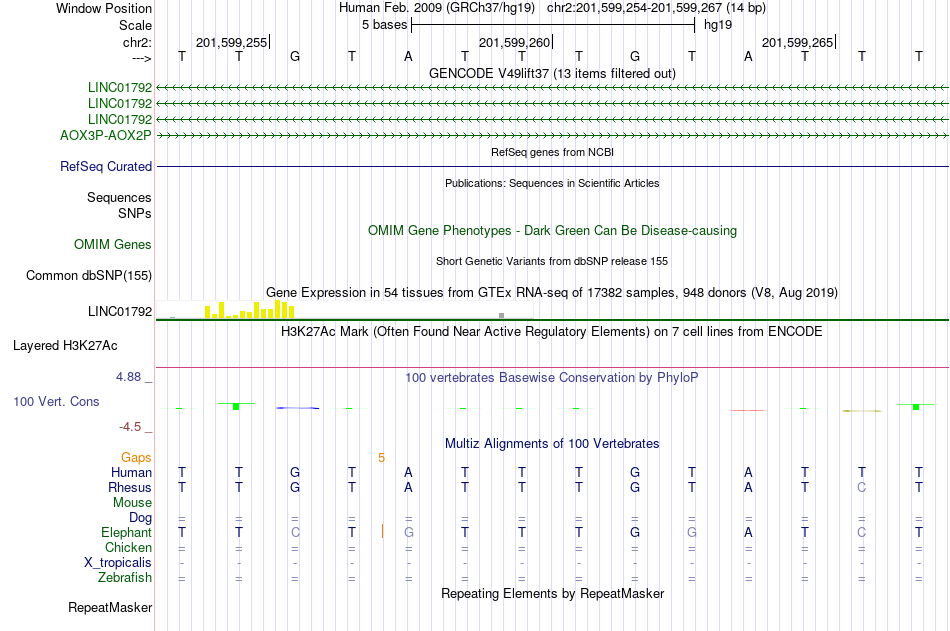Click the 5 bases scale bar
950x631 pixels.
click(x=553, y=25)
